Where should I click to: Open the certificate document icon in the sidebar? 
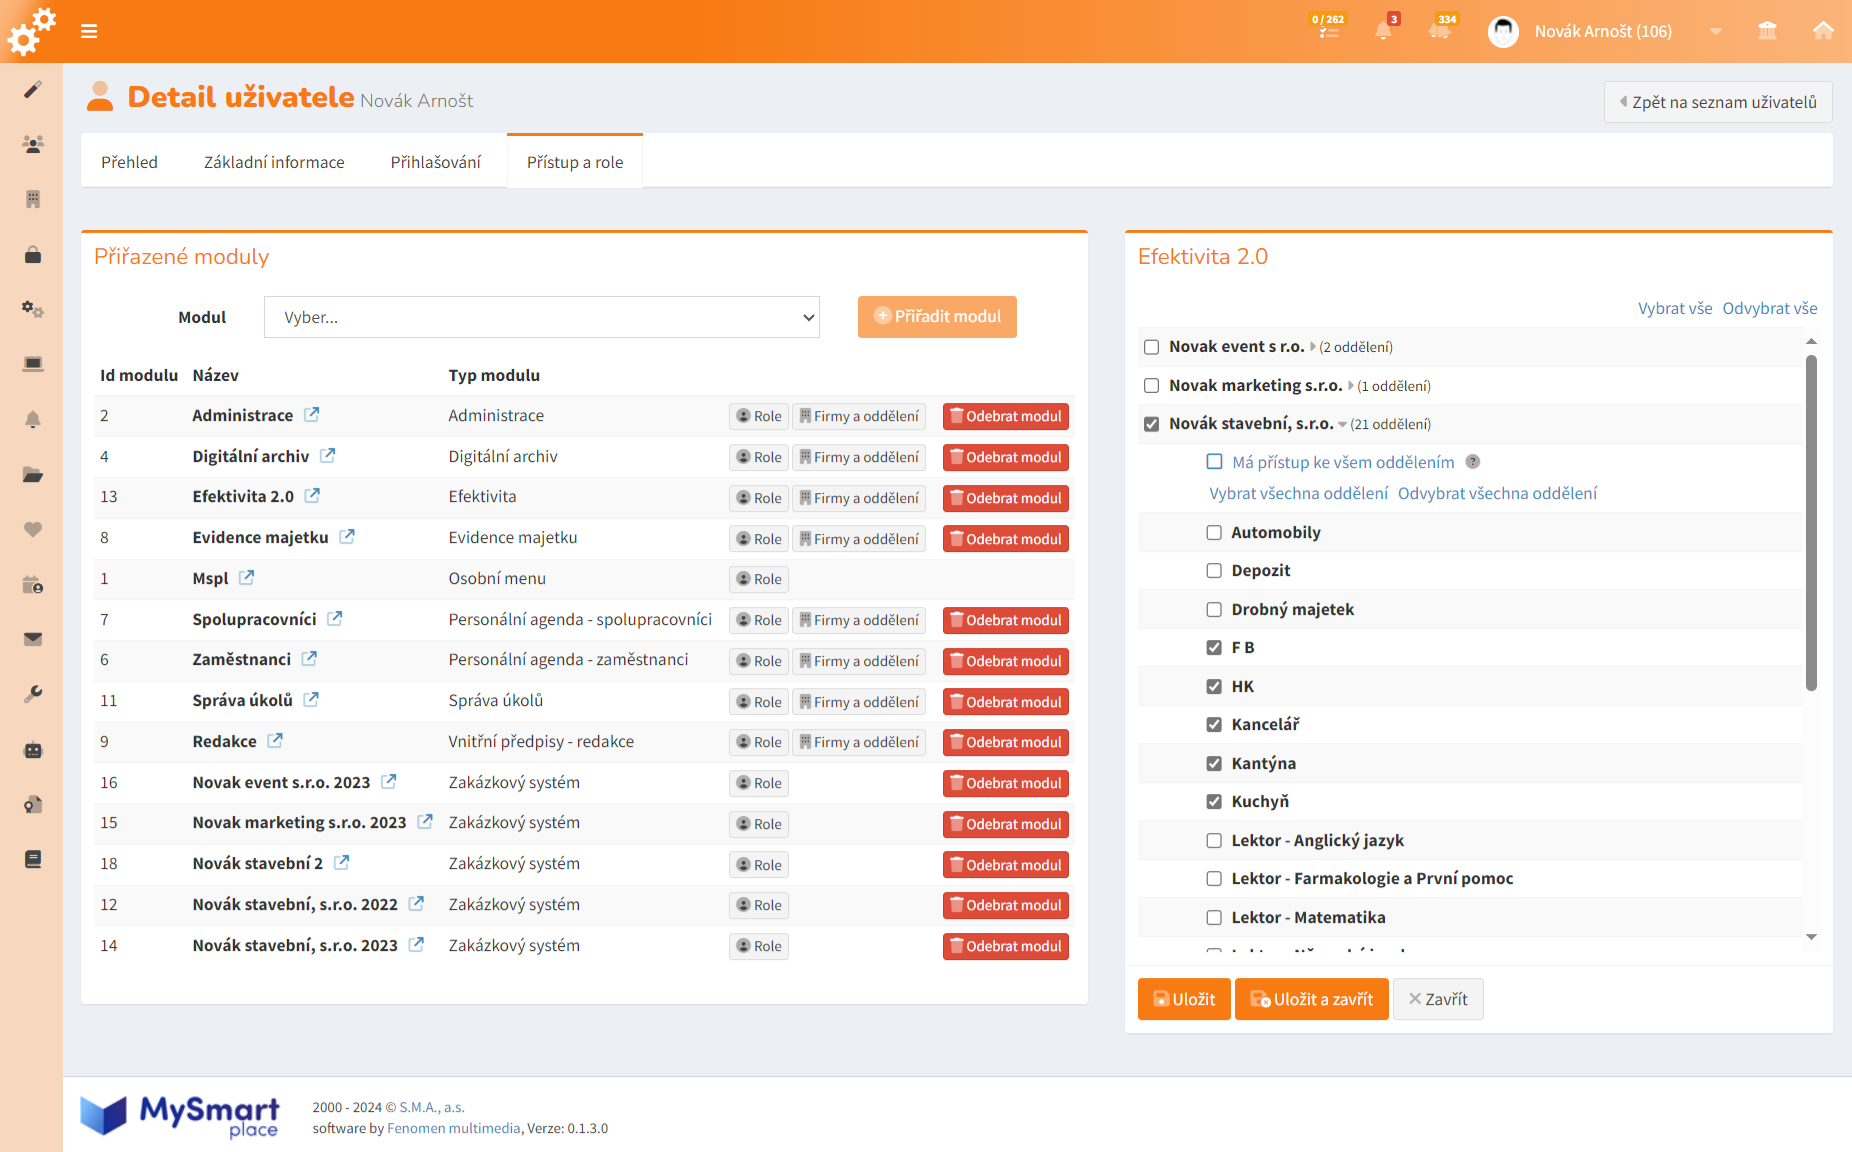click(33, 804)
